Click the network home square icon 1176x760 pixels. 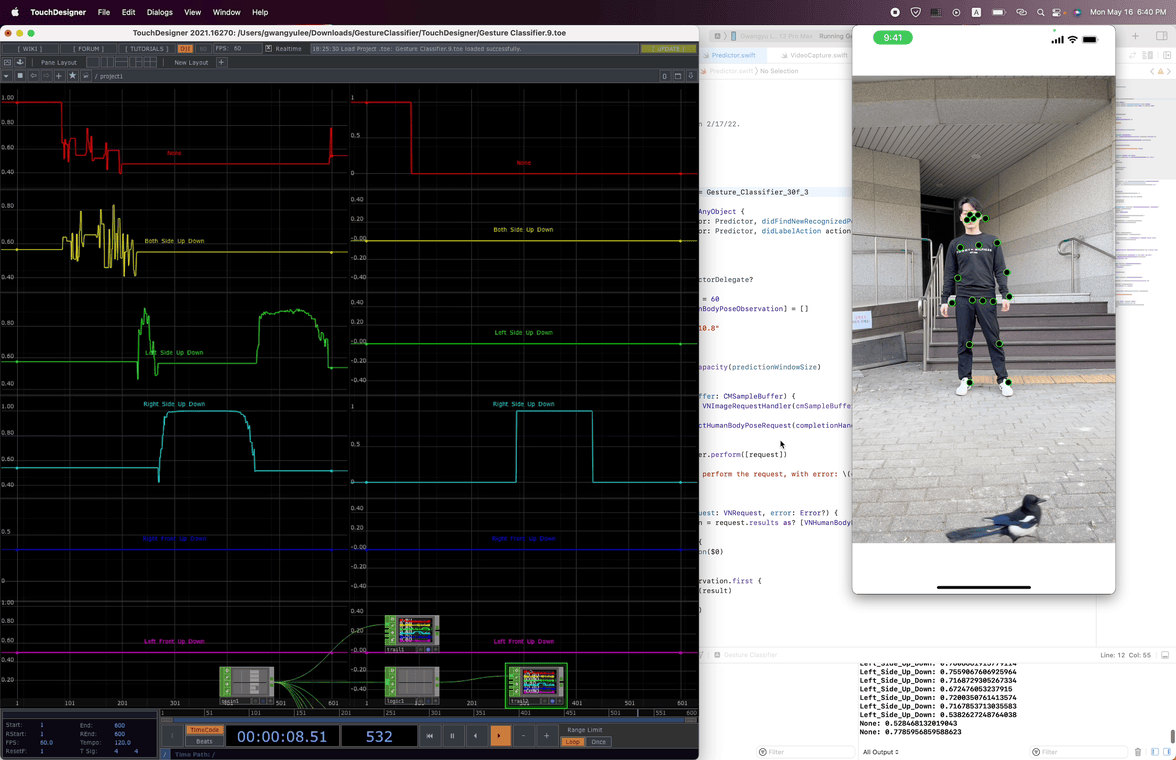pyautogui.click(x=20, y=76)
